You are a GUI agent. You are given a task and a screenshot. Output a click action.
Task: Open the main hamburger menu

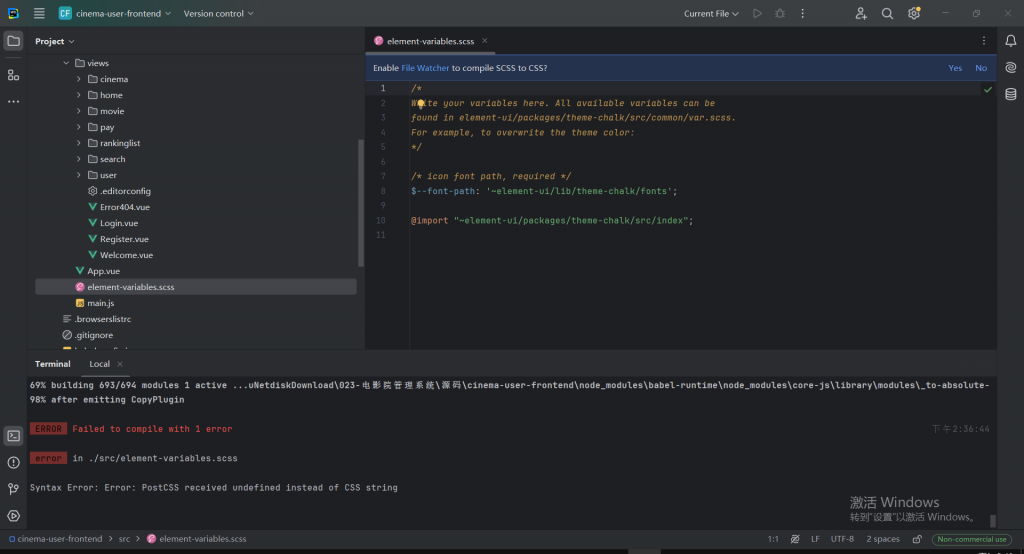(39, 13)
